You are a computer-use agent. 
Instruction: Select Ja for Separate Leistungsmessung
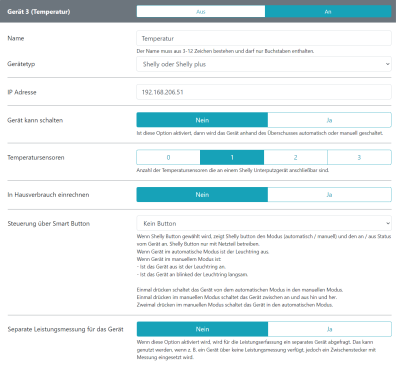pyautogui.click(x=329, y=329)
